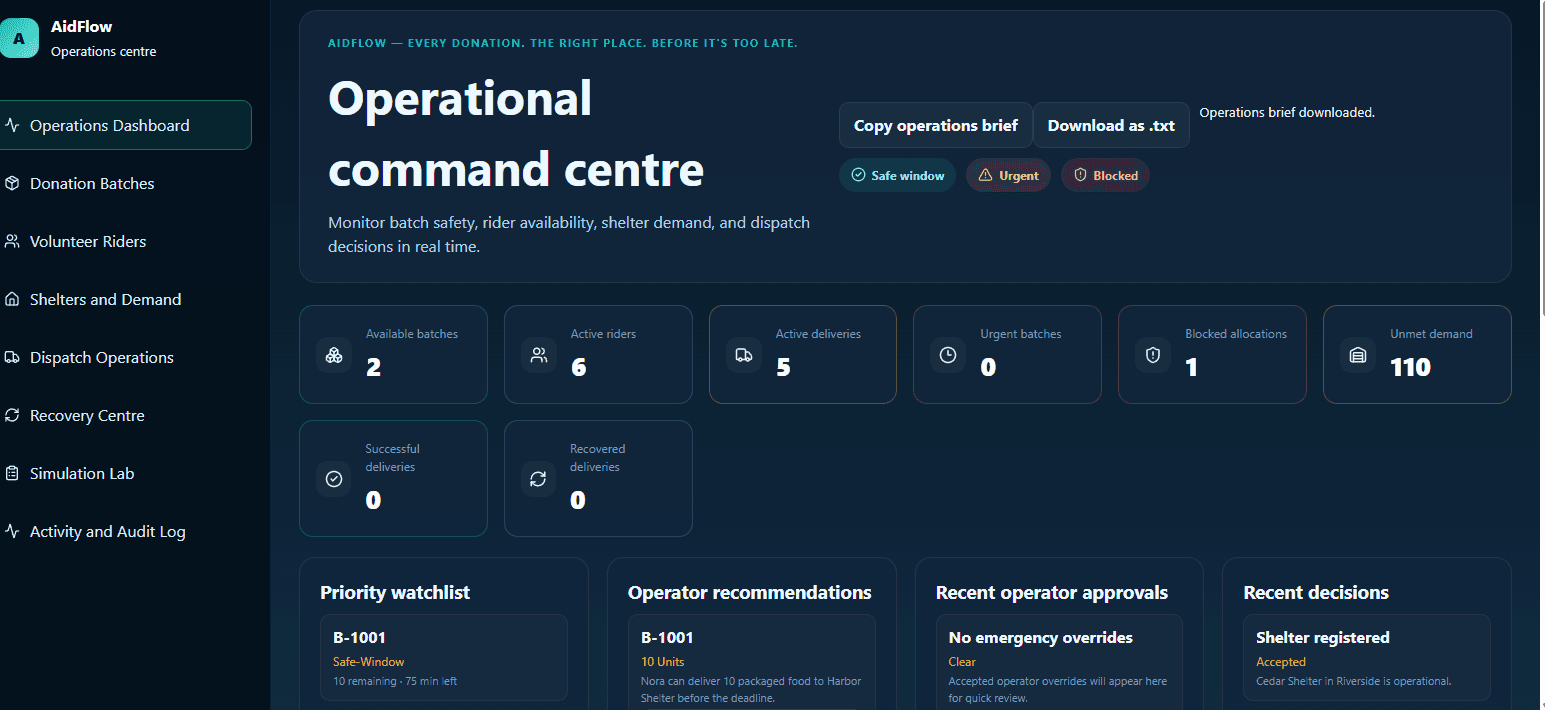
Task: View the Activity and Audit Log
Action: coord(124,532)
